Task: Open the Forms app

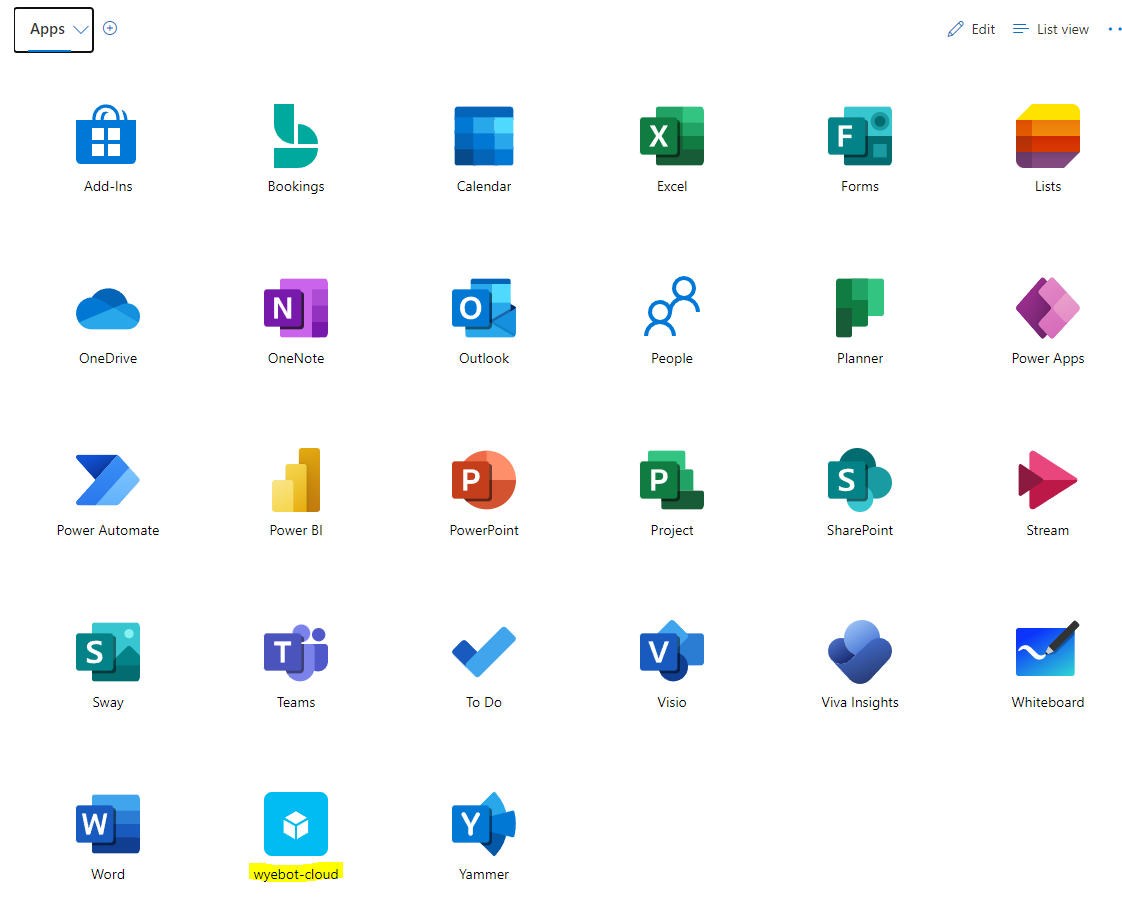Action: coord(859,136)
